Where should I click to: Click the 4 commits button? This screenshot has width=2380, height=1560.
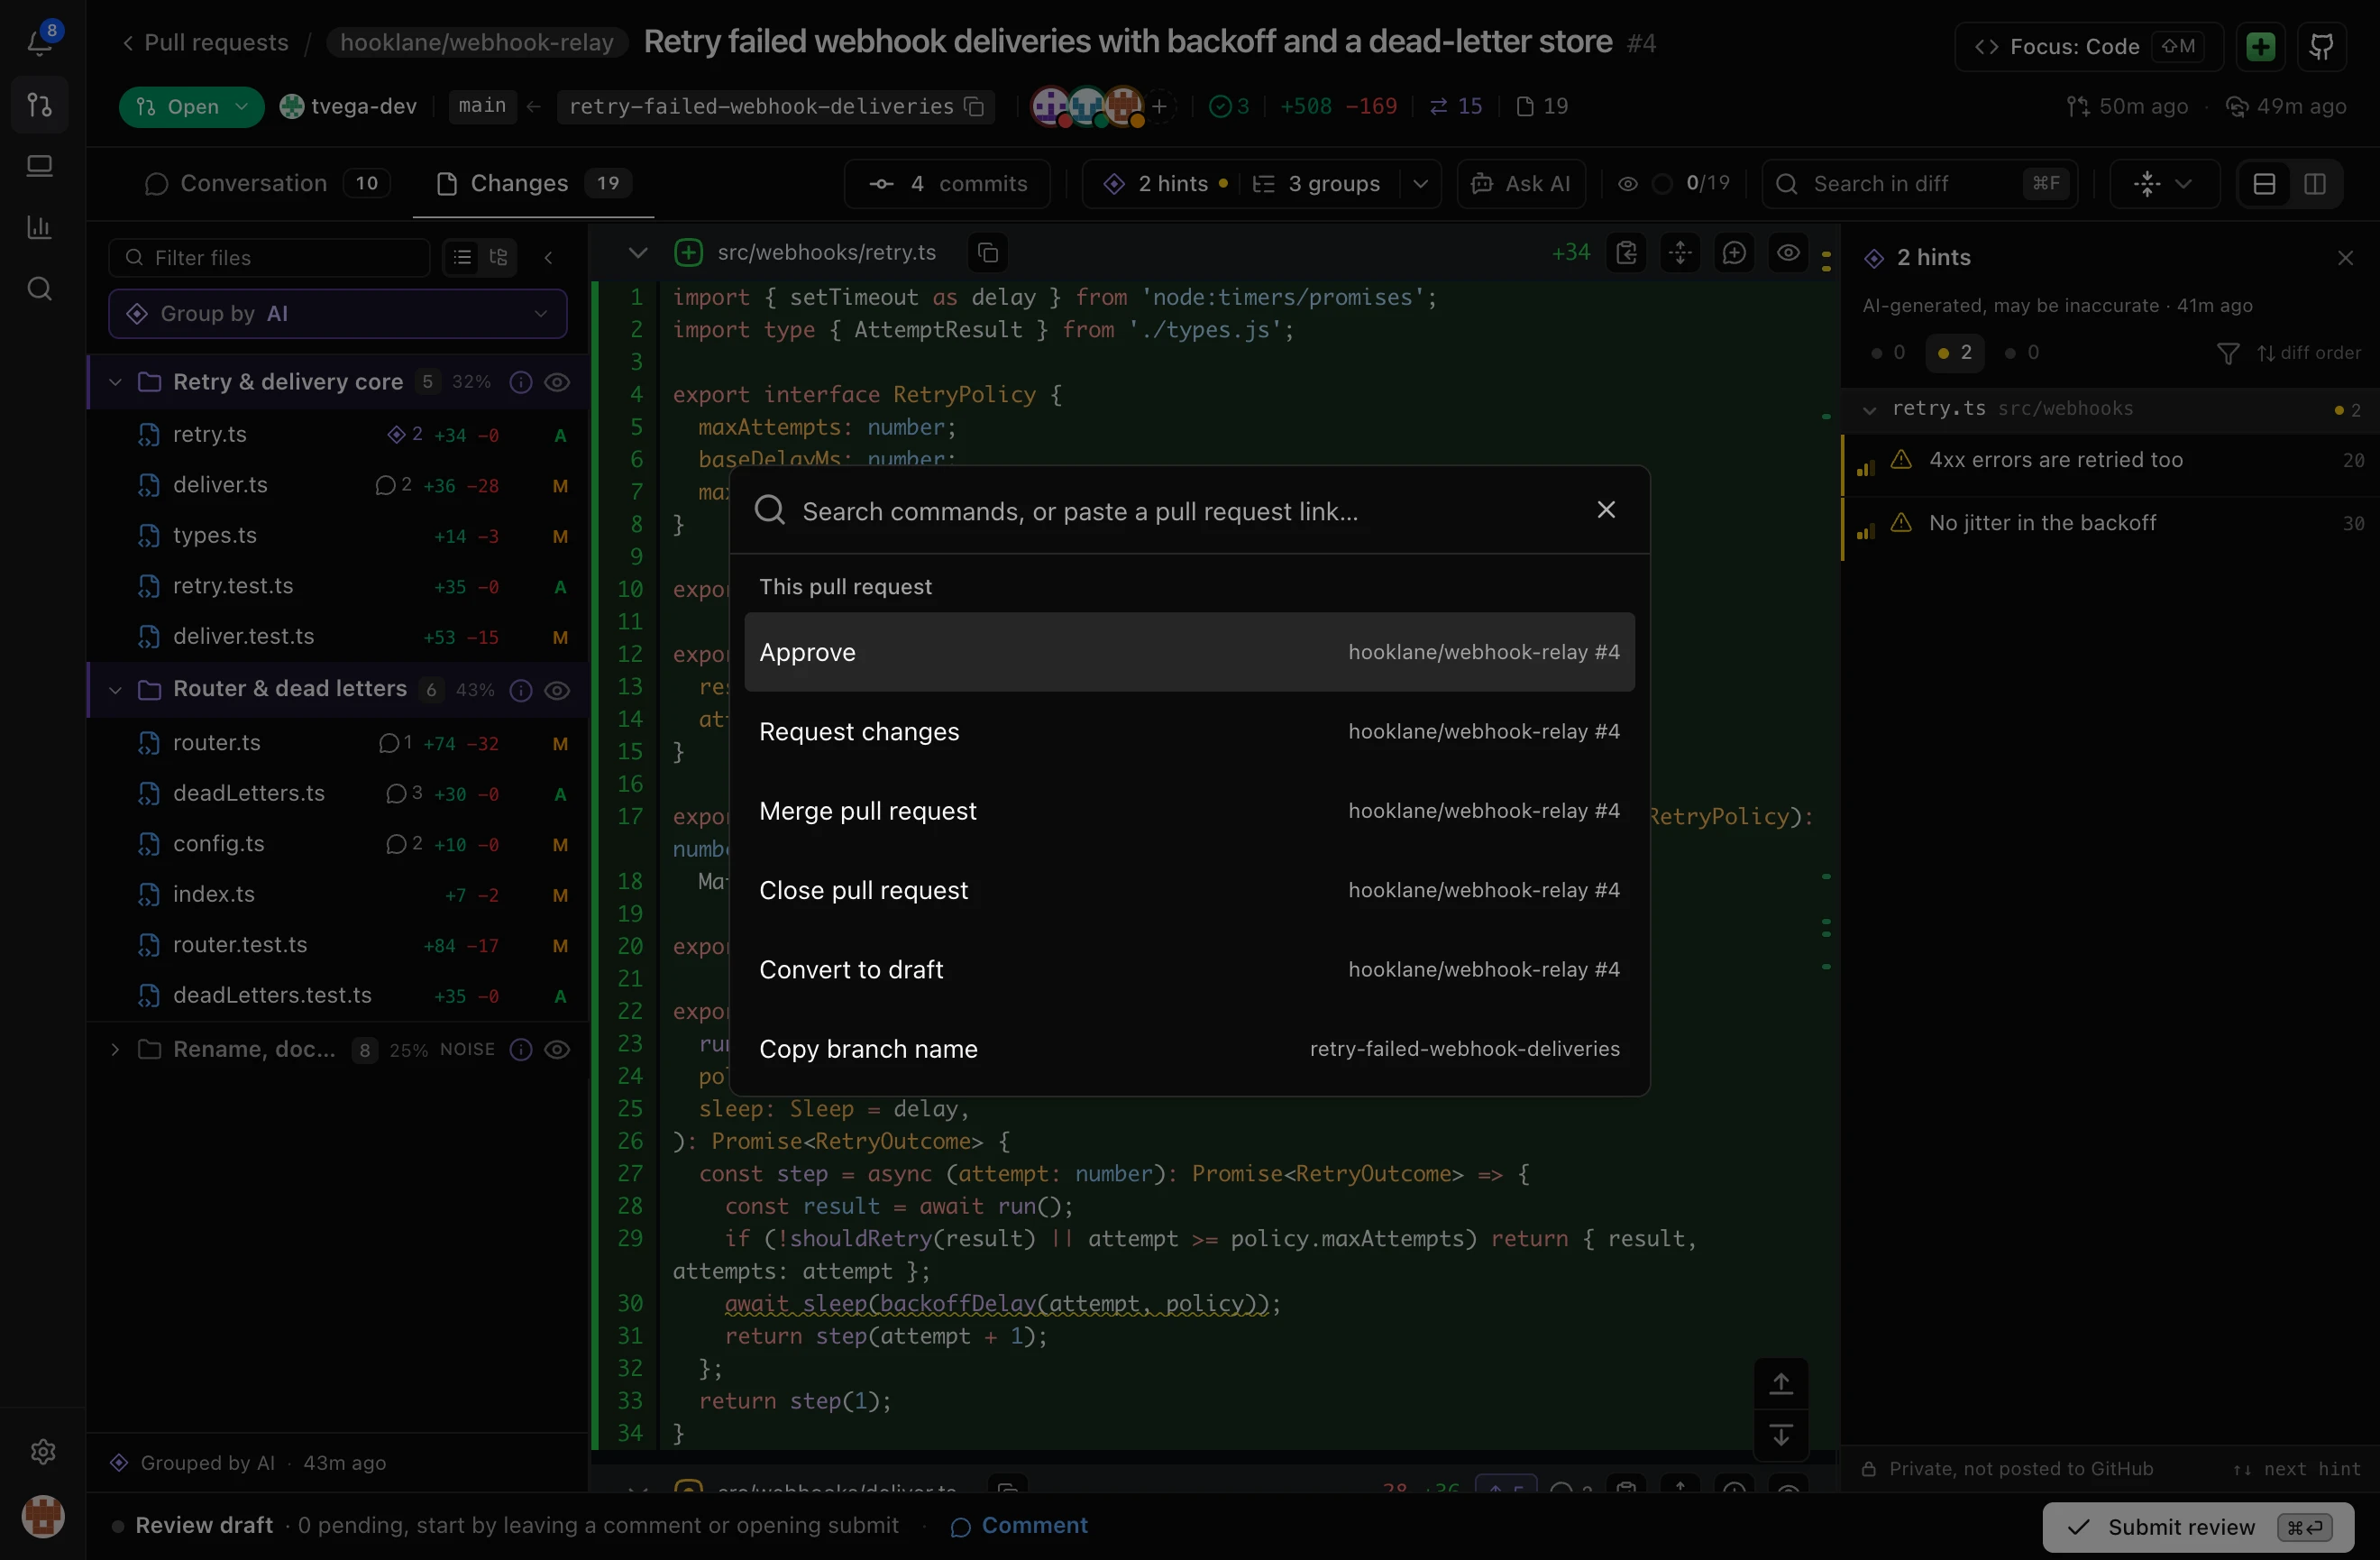point(947,184)
